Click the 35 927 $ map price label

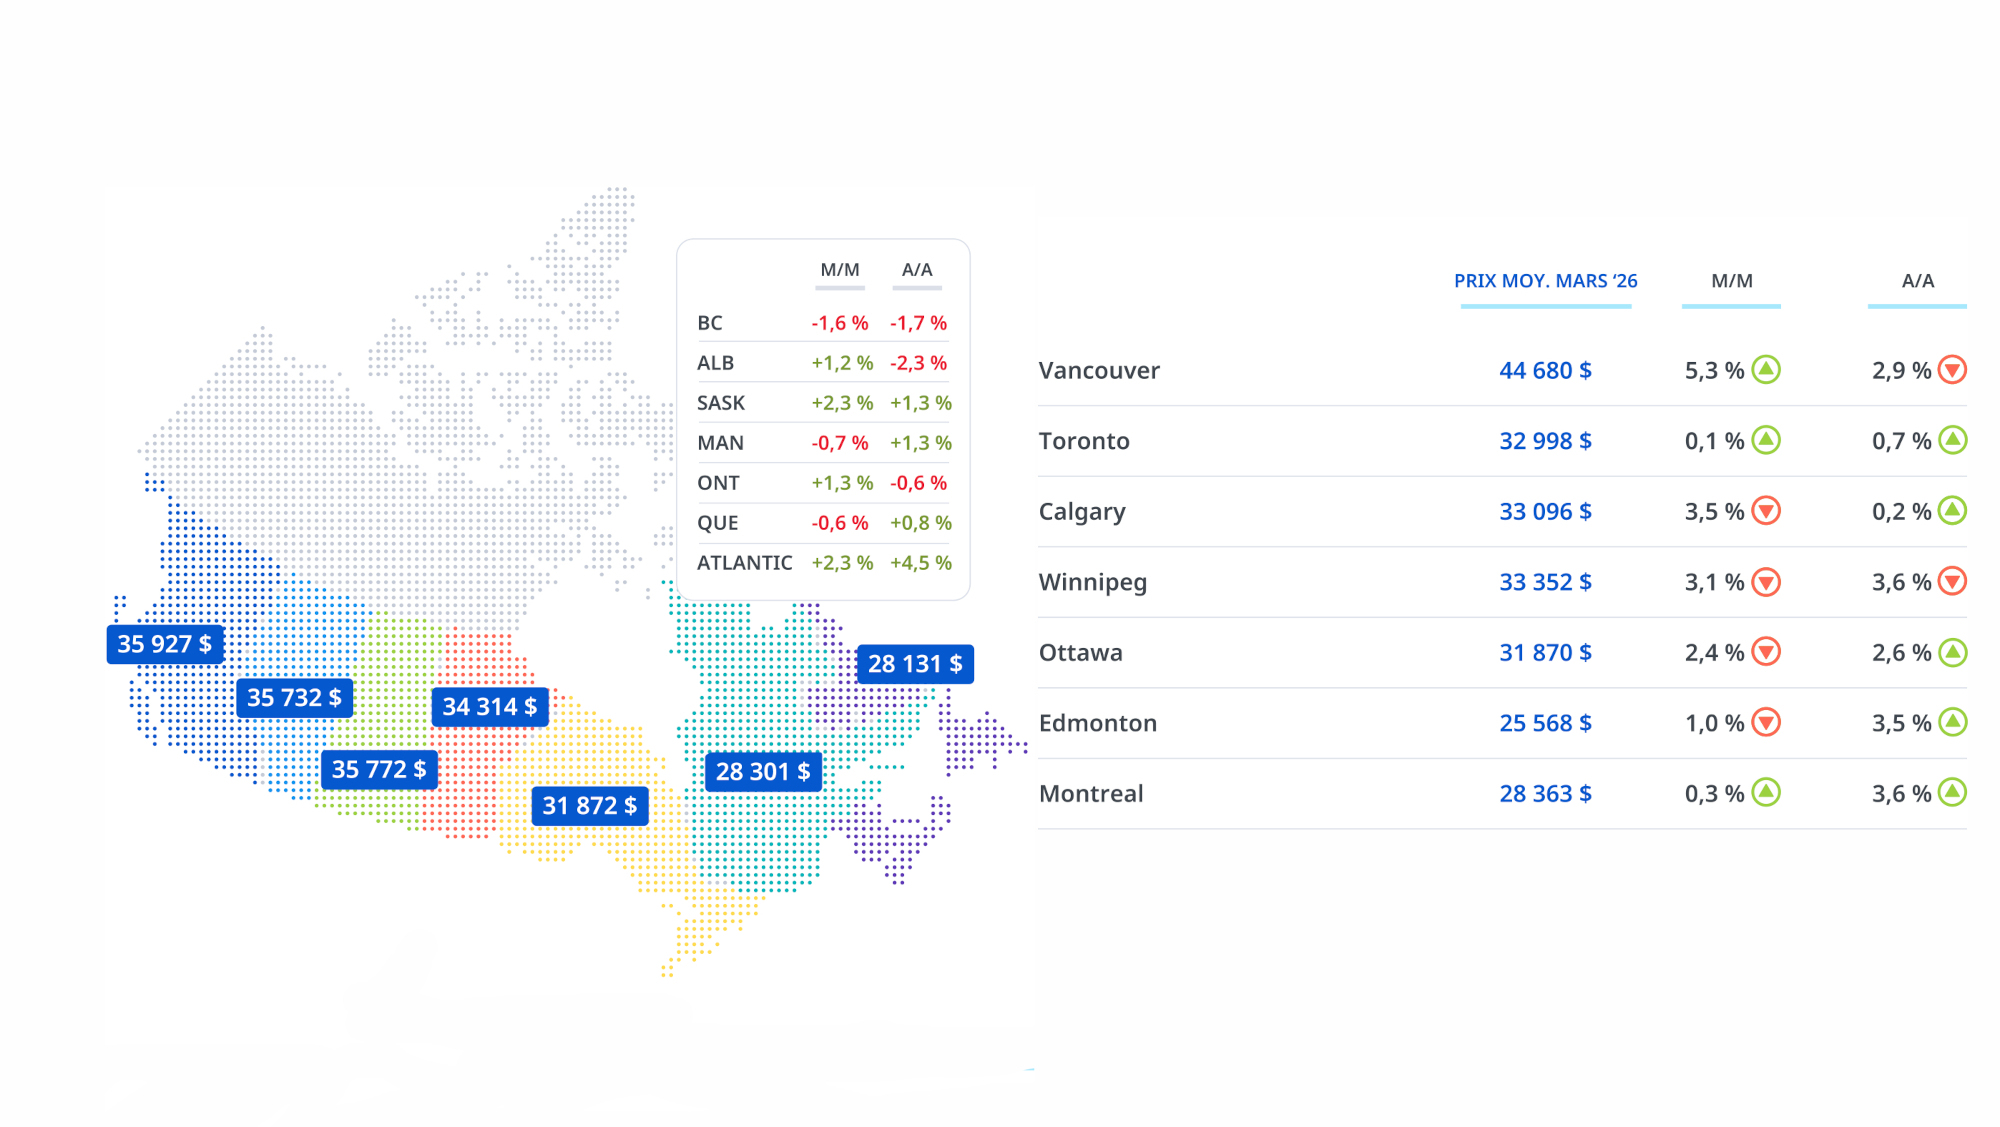[165, 644]
